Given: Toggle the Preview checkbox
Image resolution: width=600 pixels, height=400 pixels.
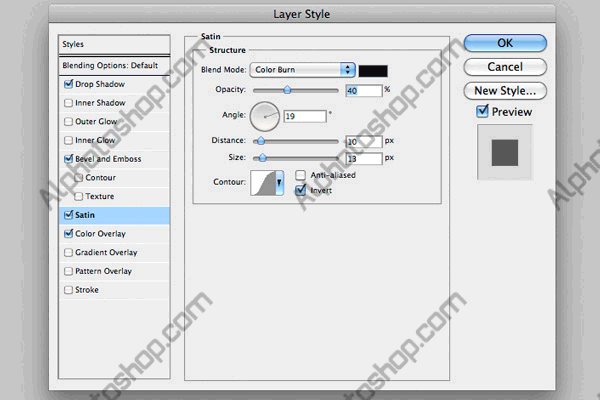Looking at the screenshot, I should pyautogui.click(x=482, y=111).
